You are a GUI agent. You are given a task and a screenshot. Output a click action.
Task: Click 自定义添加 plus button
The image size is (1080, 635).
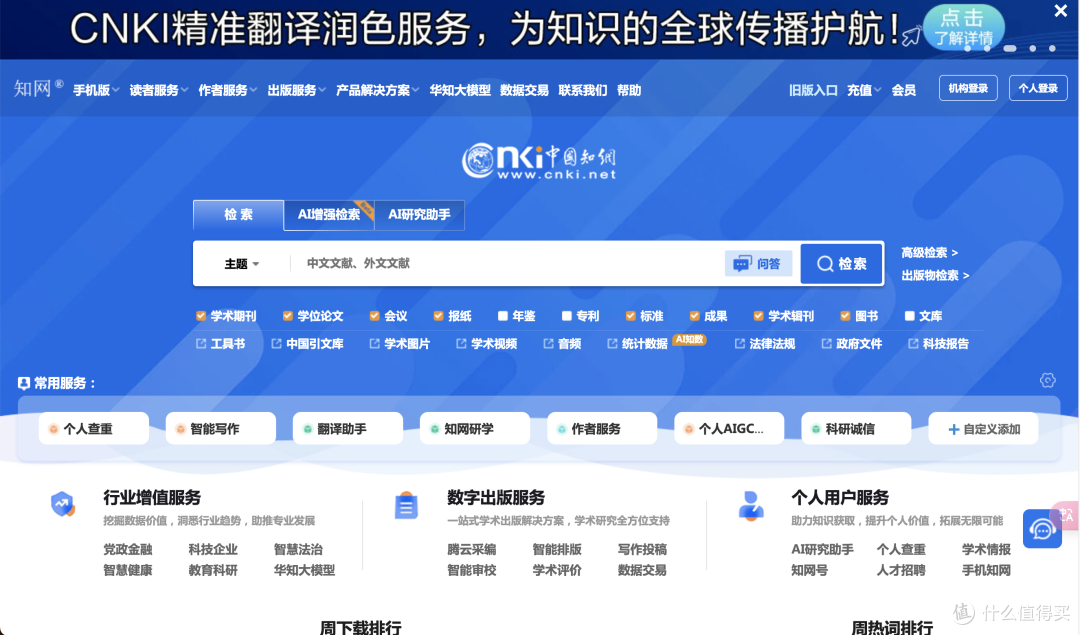click(x=984, y=428)
